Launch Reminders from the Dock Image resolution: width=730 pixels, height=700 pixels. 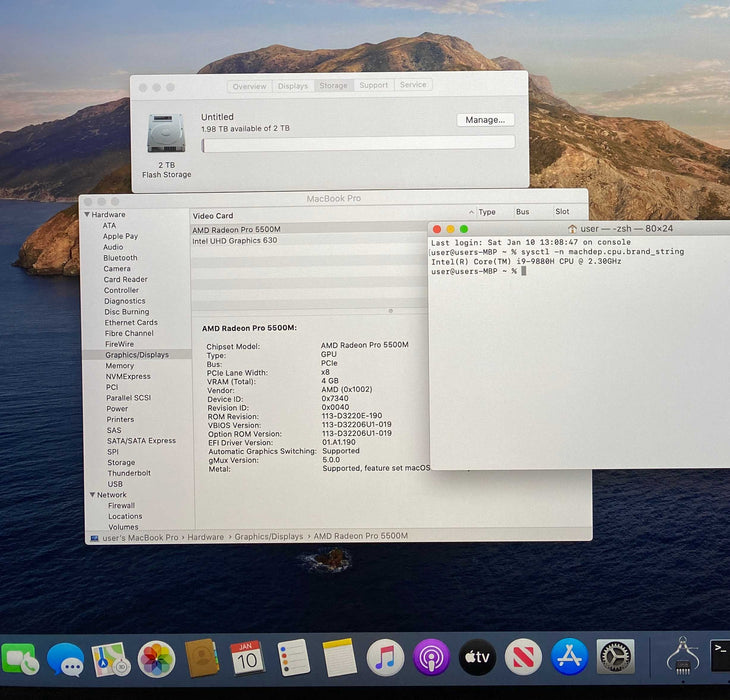tap(293, 657)
